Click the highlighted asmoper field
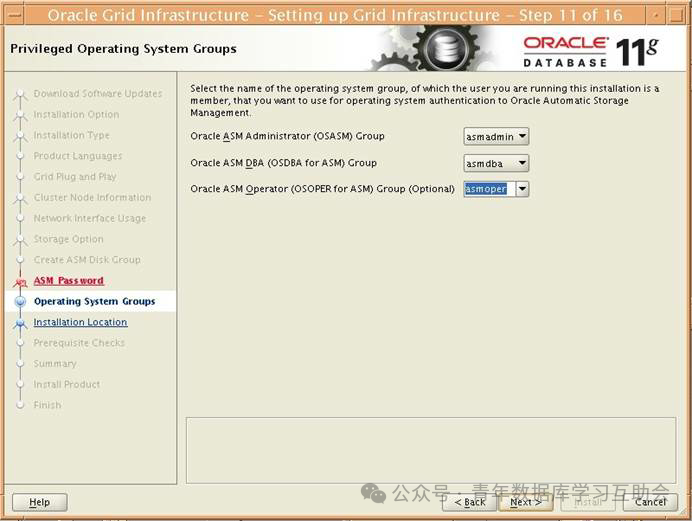692x521 pixels. pyautogui.click(x=489, y=189)
